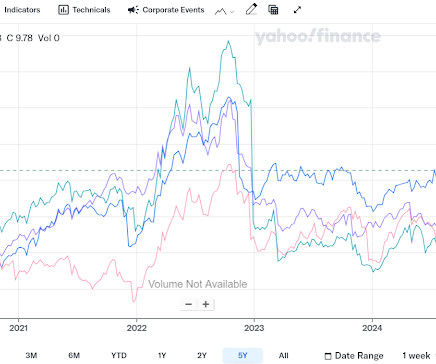436x364 pixels.
Task: Open the Indicators menu
Action: [x=22, y=10]
